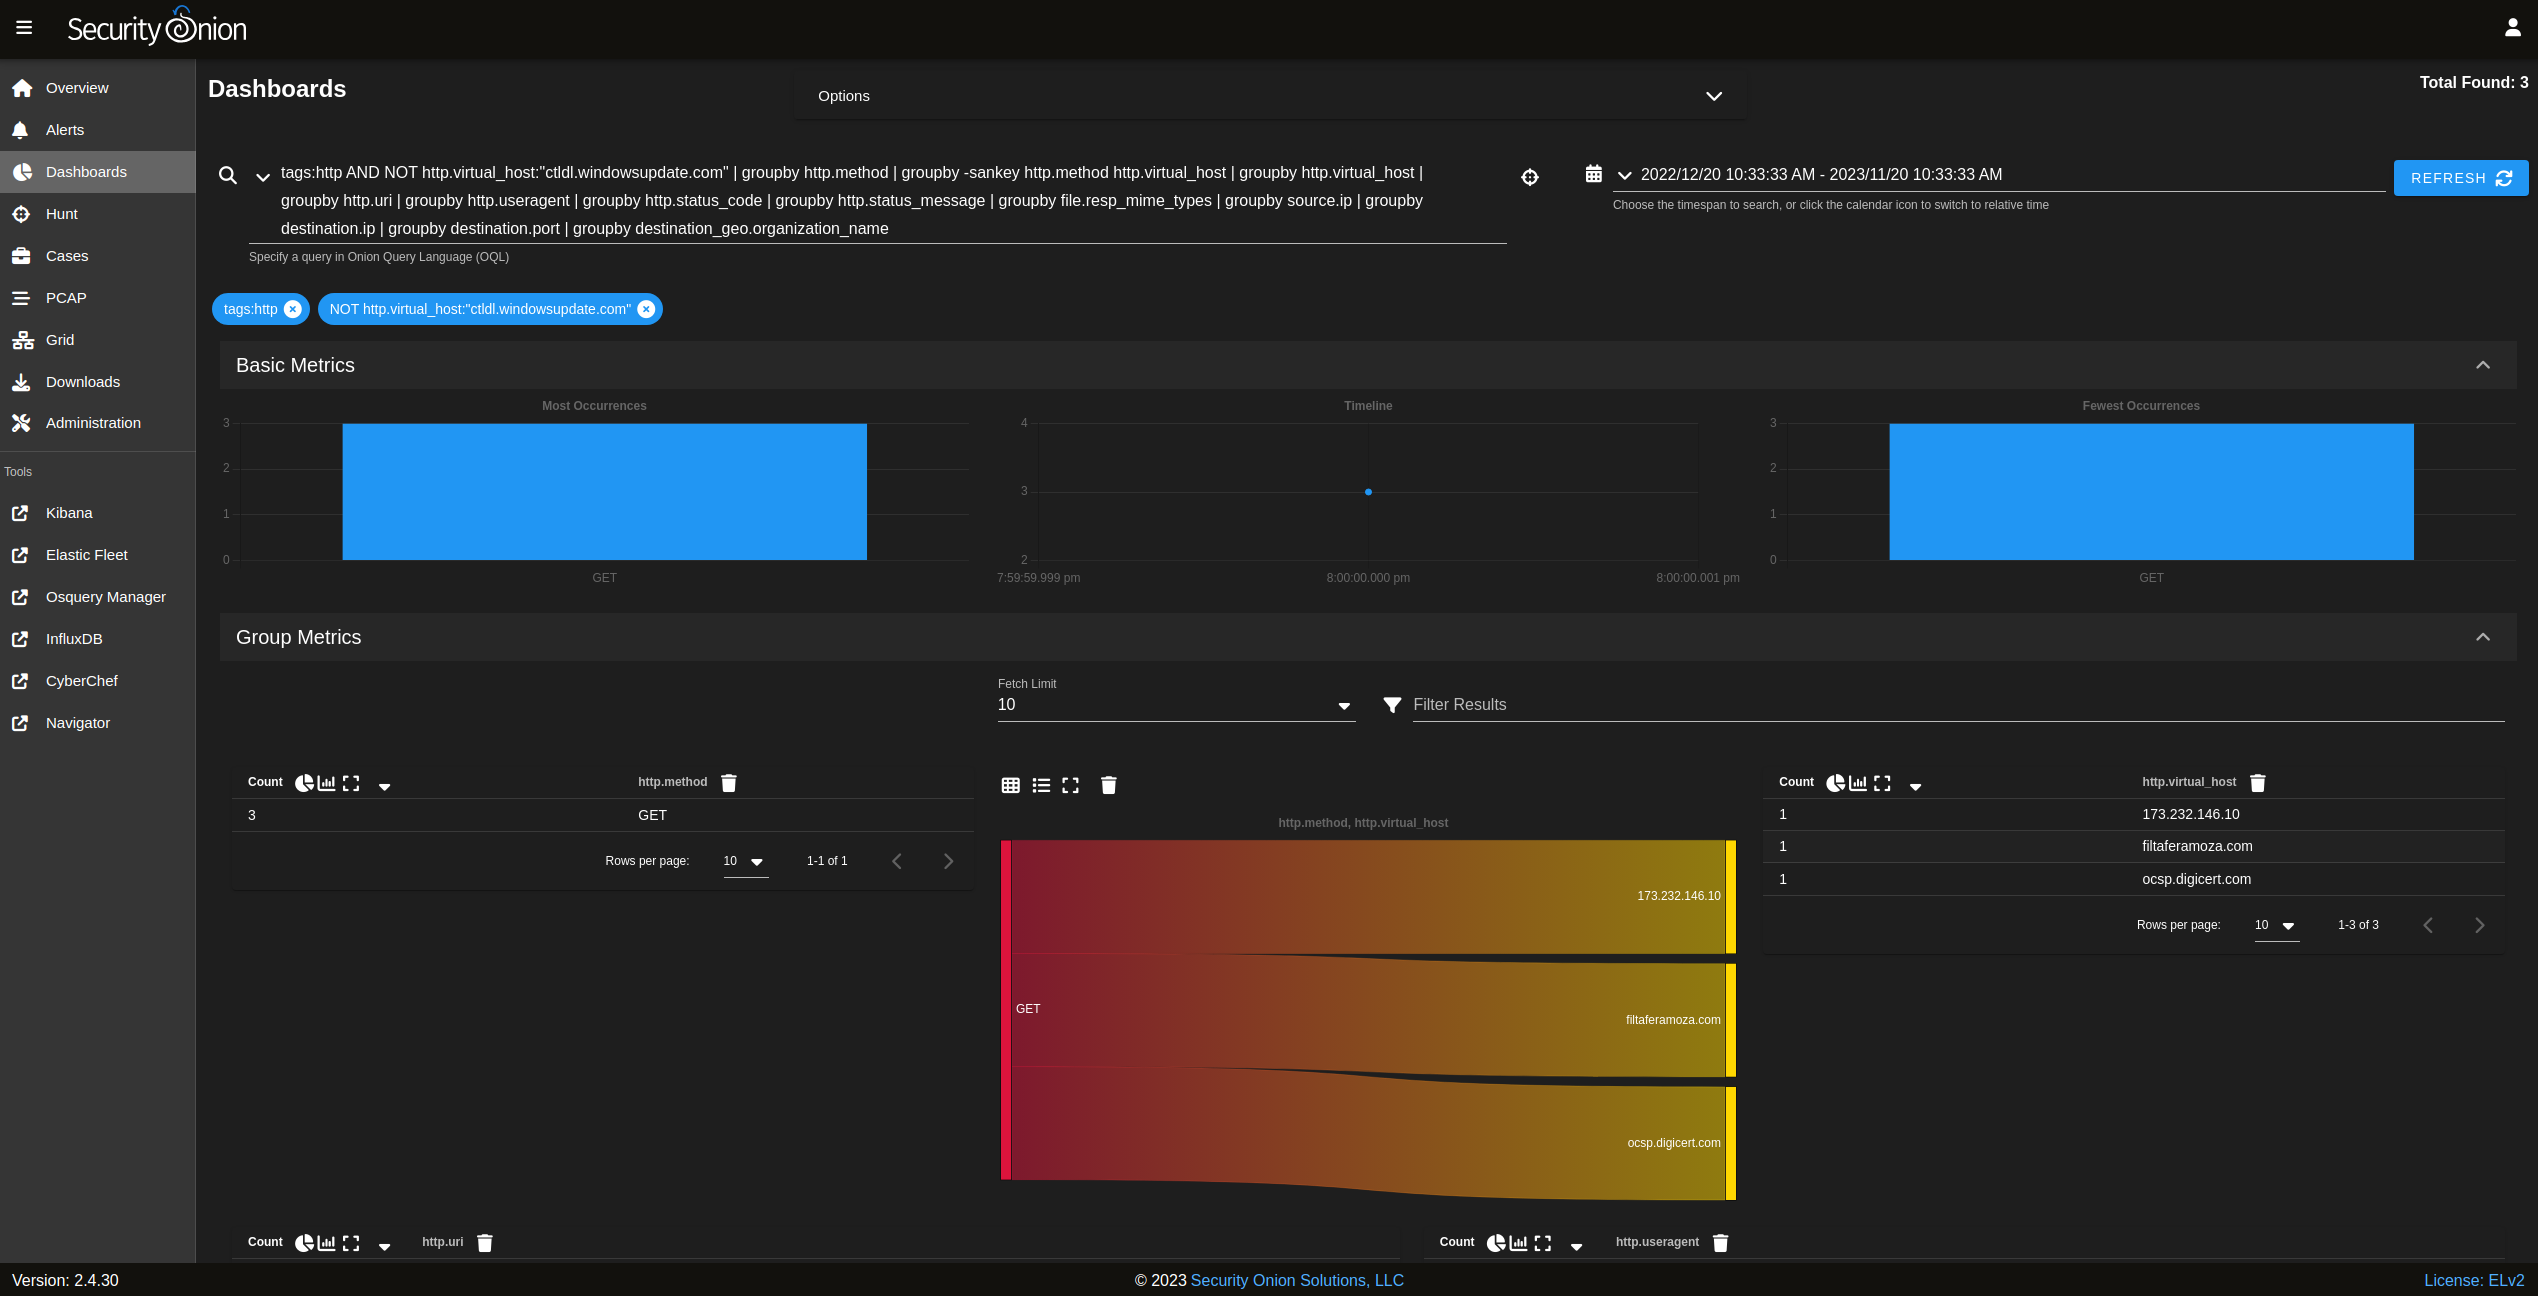This screenshot has height=1296, width=2538.
Task: Show pie chart for http.virtual_host table
Action: coord(1835,783)
